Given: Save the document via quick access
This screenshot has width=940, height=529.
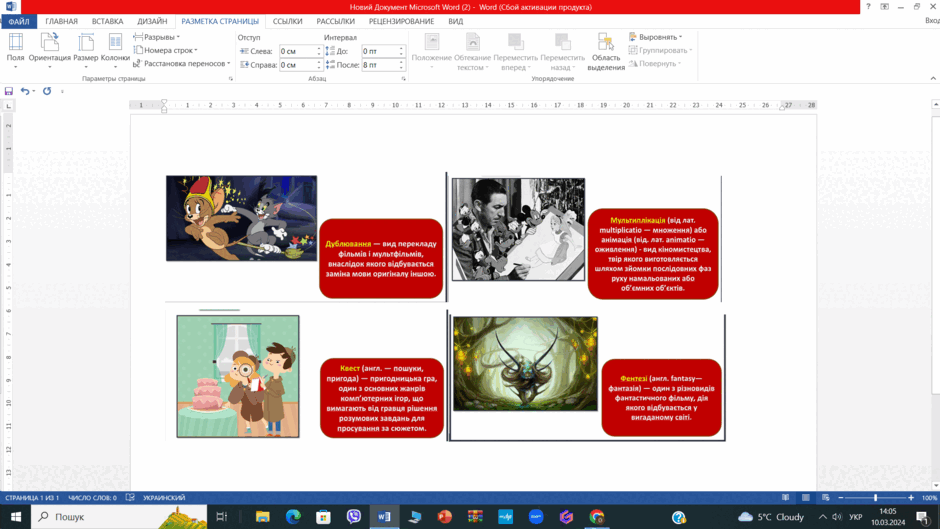Looking at the screenshot, I should coord(8,91).
